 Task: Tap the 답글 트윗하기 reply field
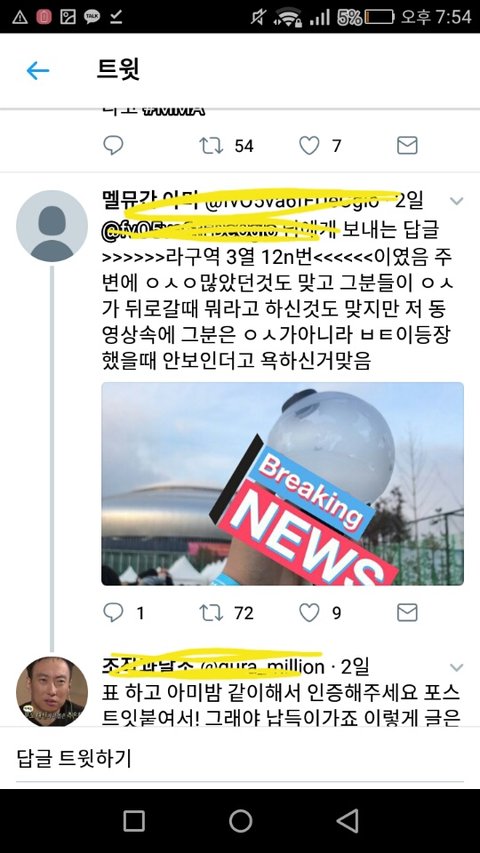240,758
